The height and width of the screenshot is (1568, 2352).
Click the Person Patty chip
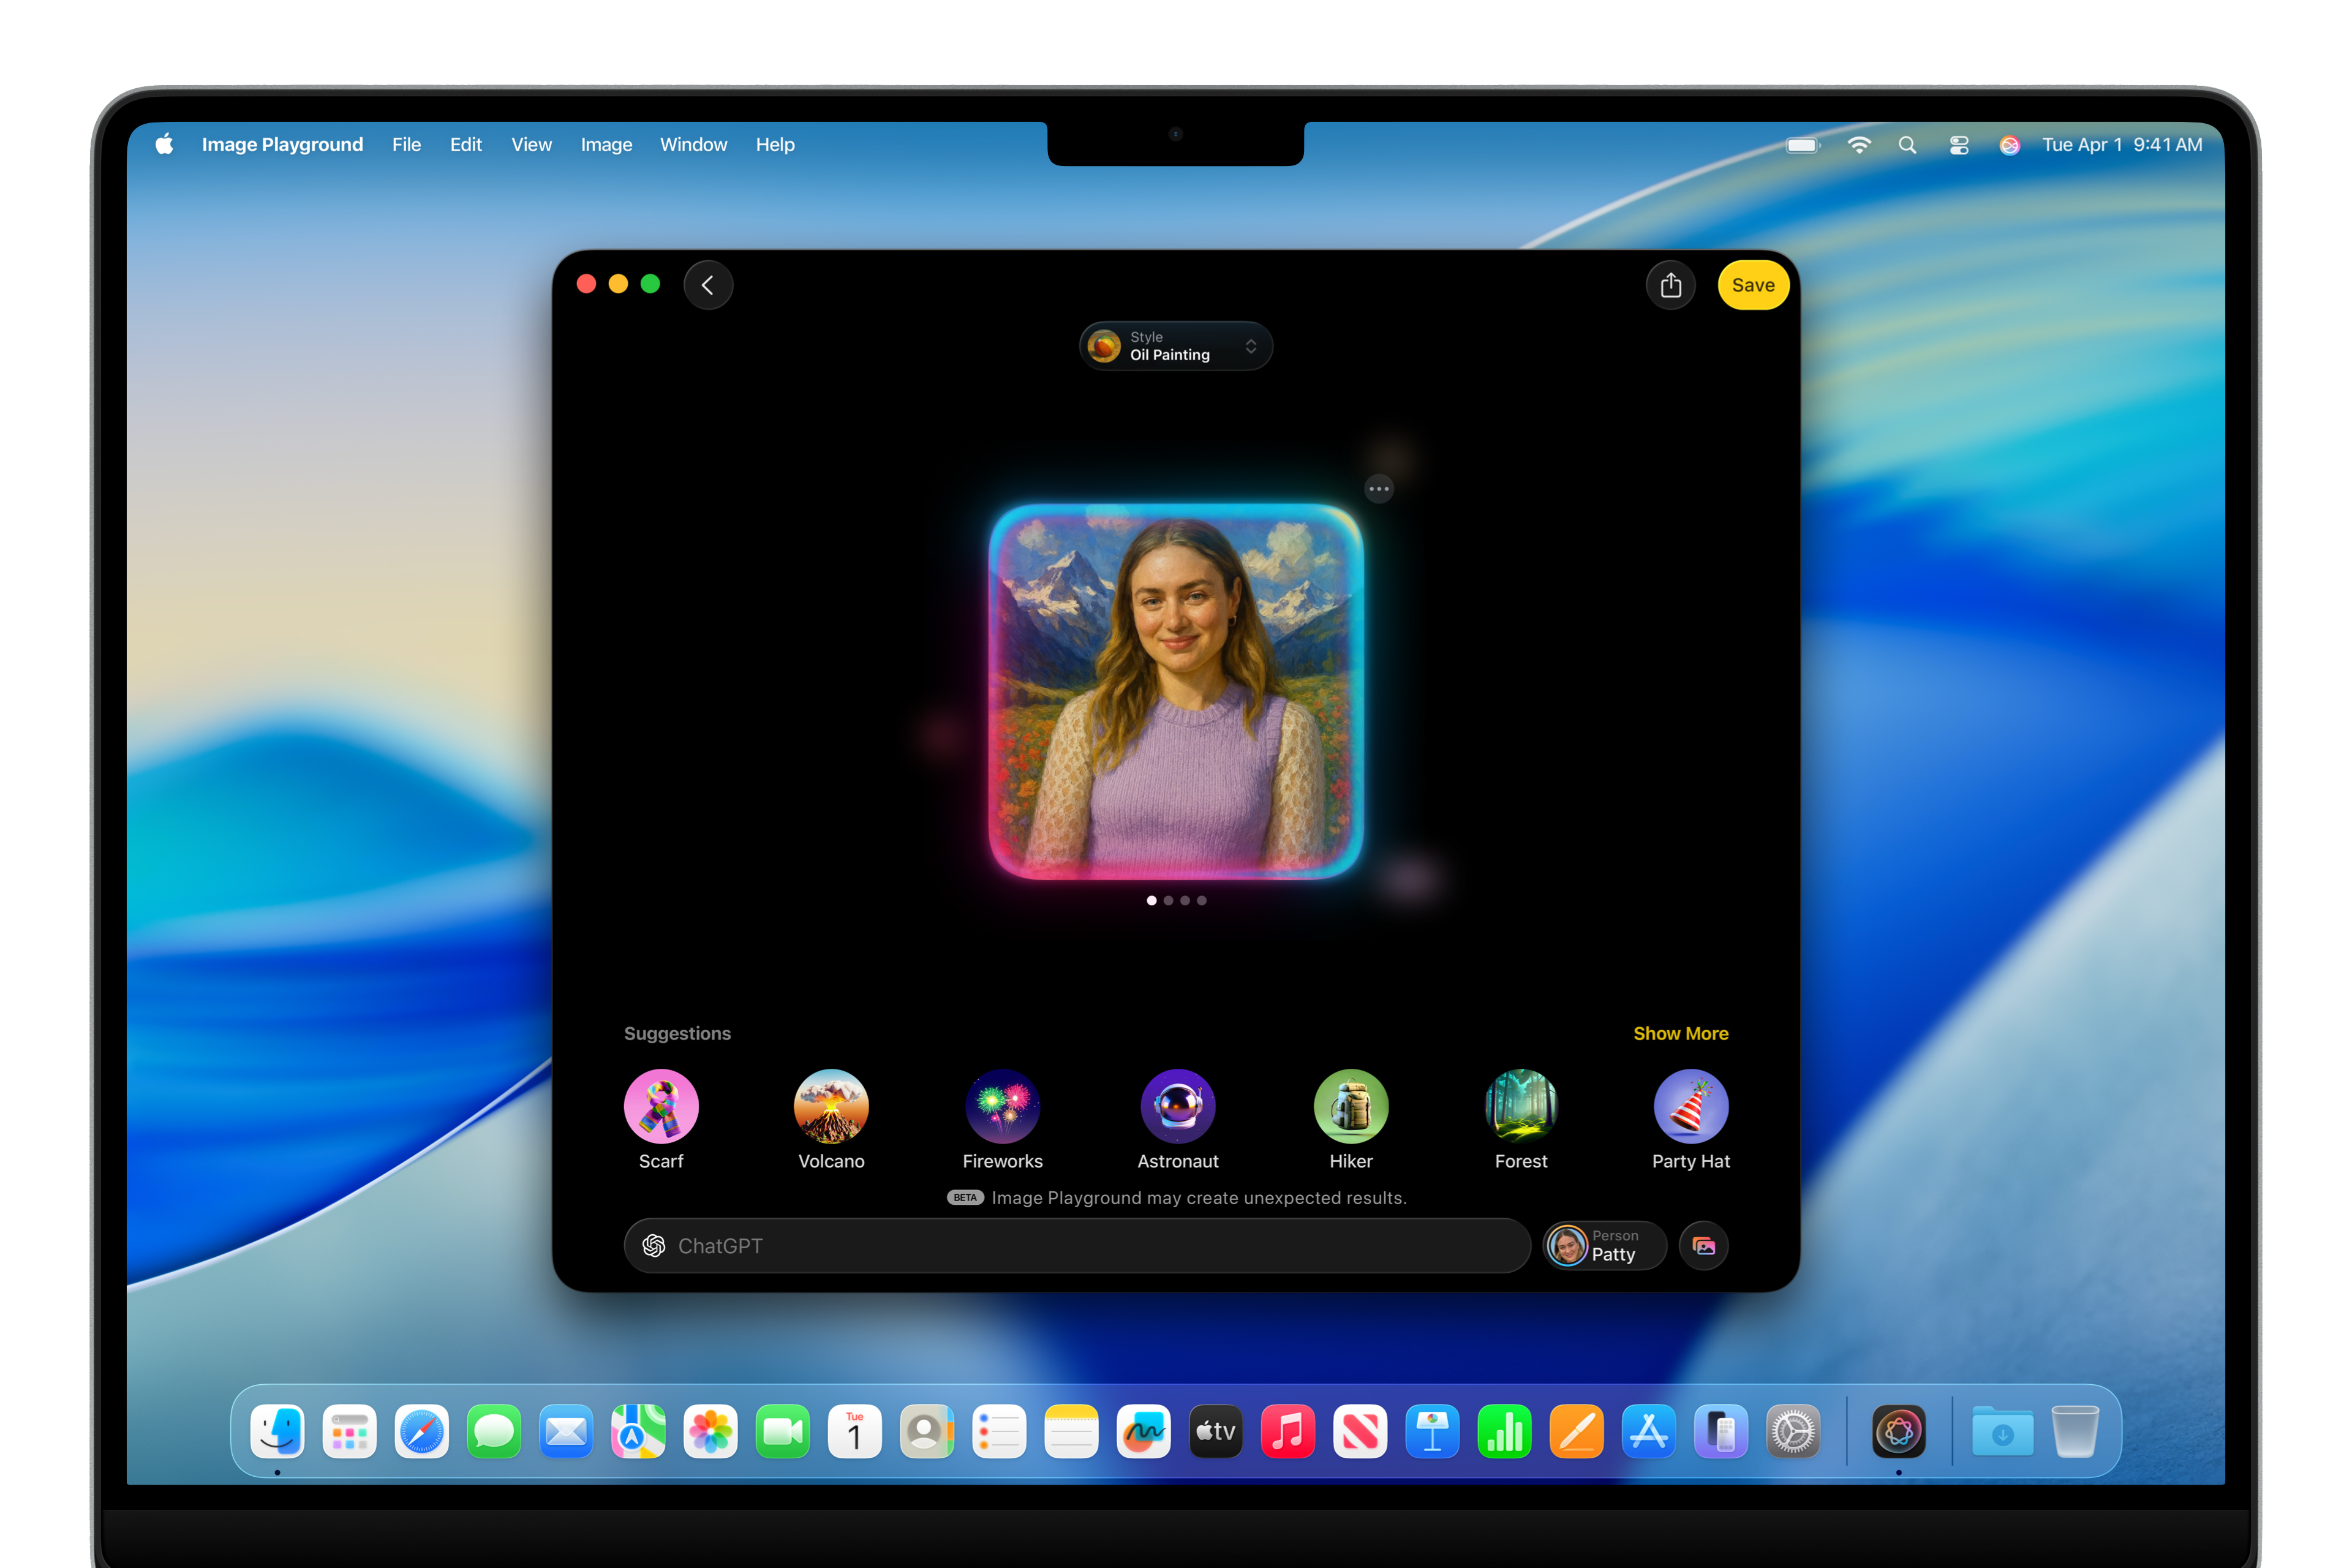(1603, 1245)
